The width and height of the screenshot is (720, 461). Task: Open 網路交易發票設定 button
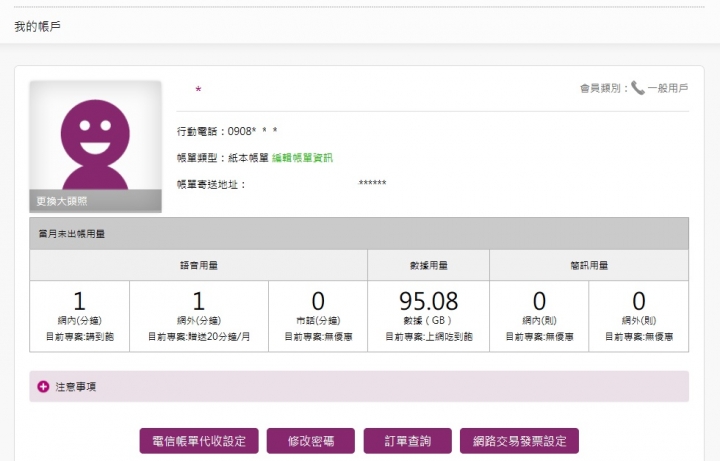click(x=519, y=441)
